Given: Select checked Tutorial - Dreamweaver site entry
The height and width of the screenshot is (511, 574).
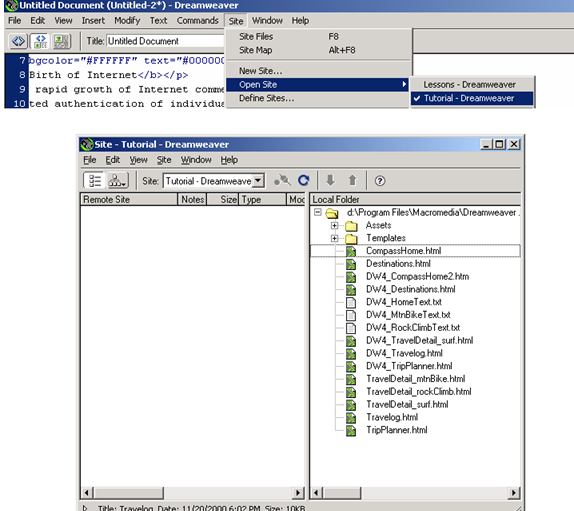Looking at the screenshot, I should point(472,98).
